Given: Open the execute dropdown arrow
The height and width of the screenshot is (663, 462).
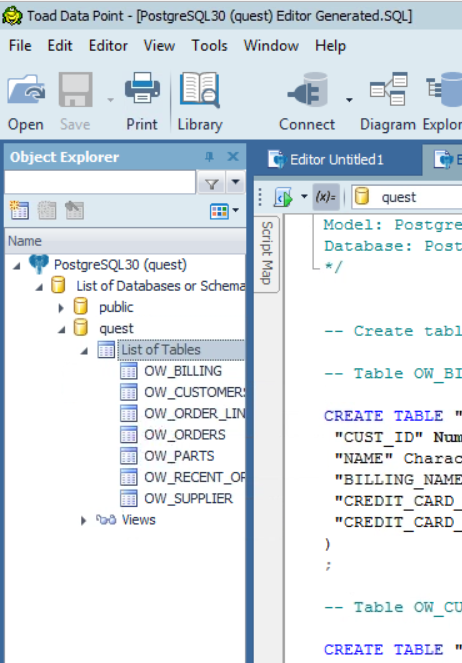Looking at the screenshot, I should [x=303, y=197].
